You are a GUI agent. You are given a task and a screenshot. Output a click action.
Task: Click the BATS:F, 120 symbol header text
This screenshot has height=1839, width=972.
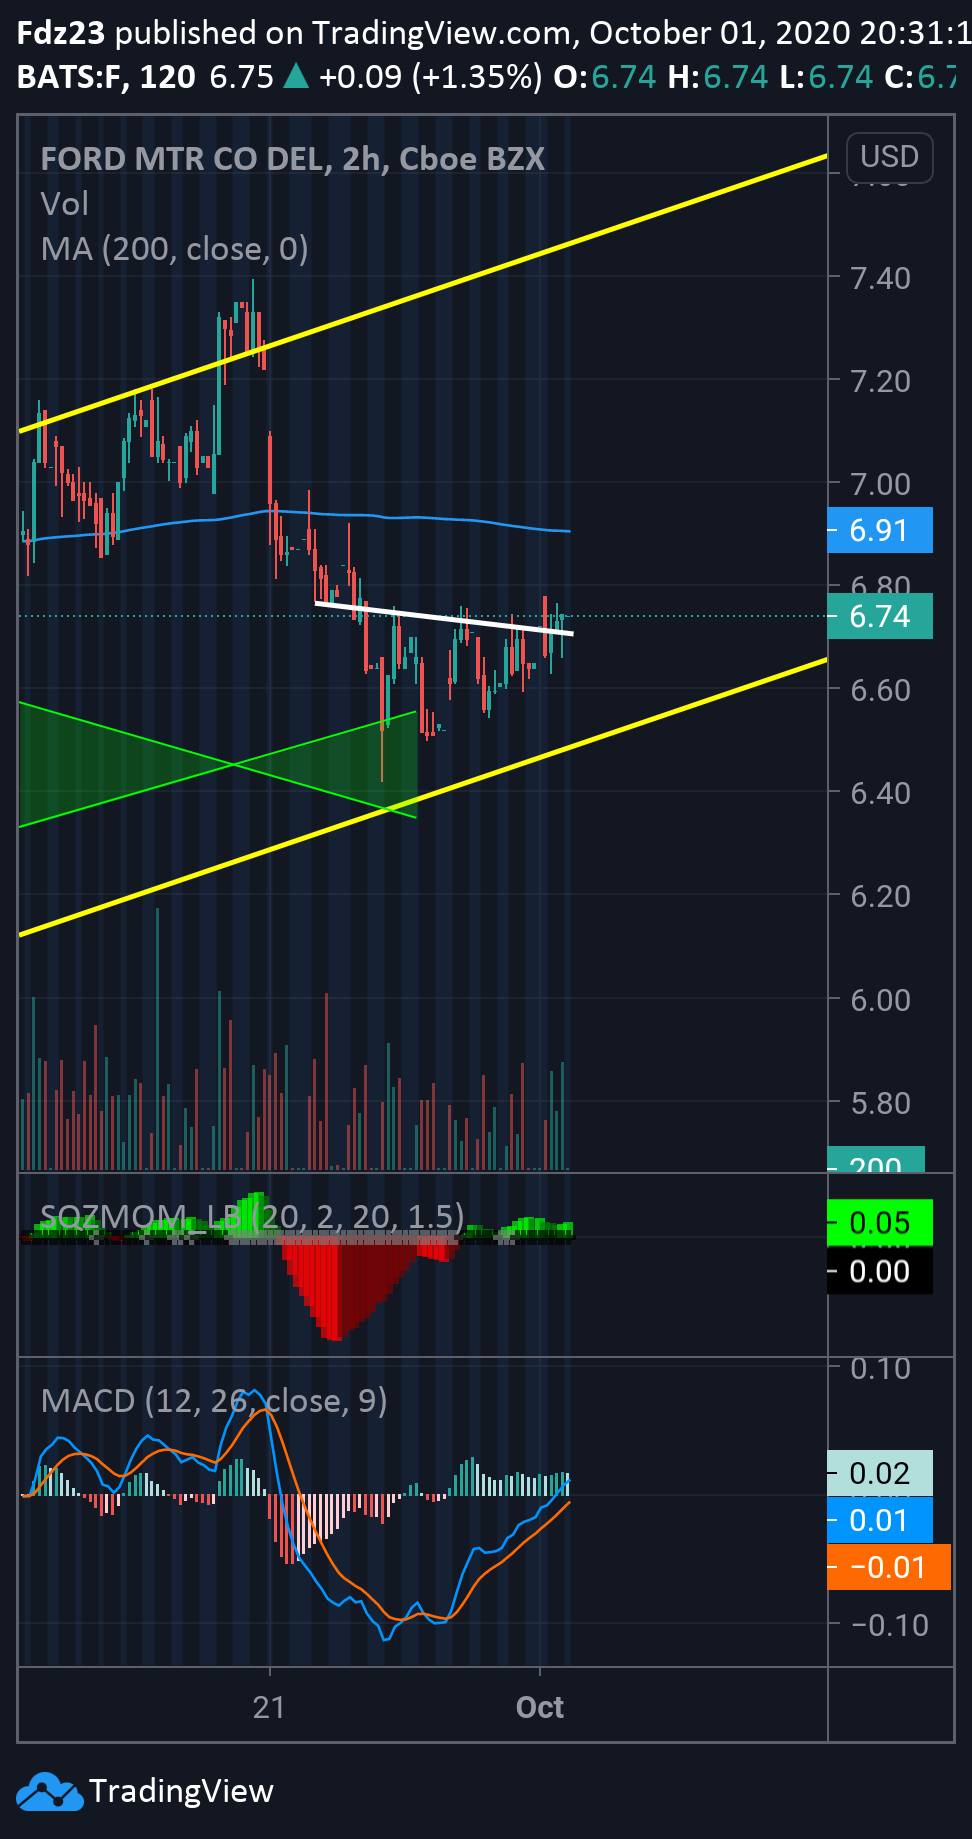coord(106,77)
